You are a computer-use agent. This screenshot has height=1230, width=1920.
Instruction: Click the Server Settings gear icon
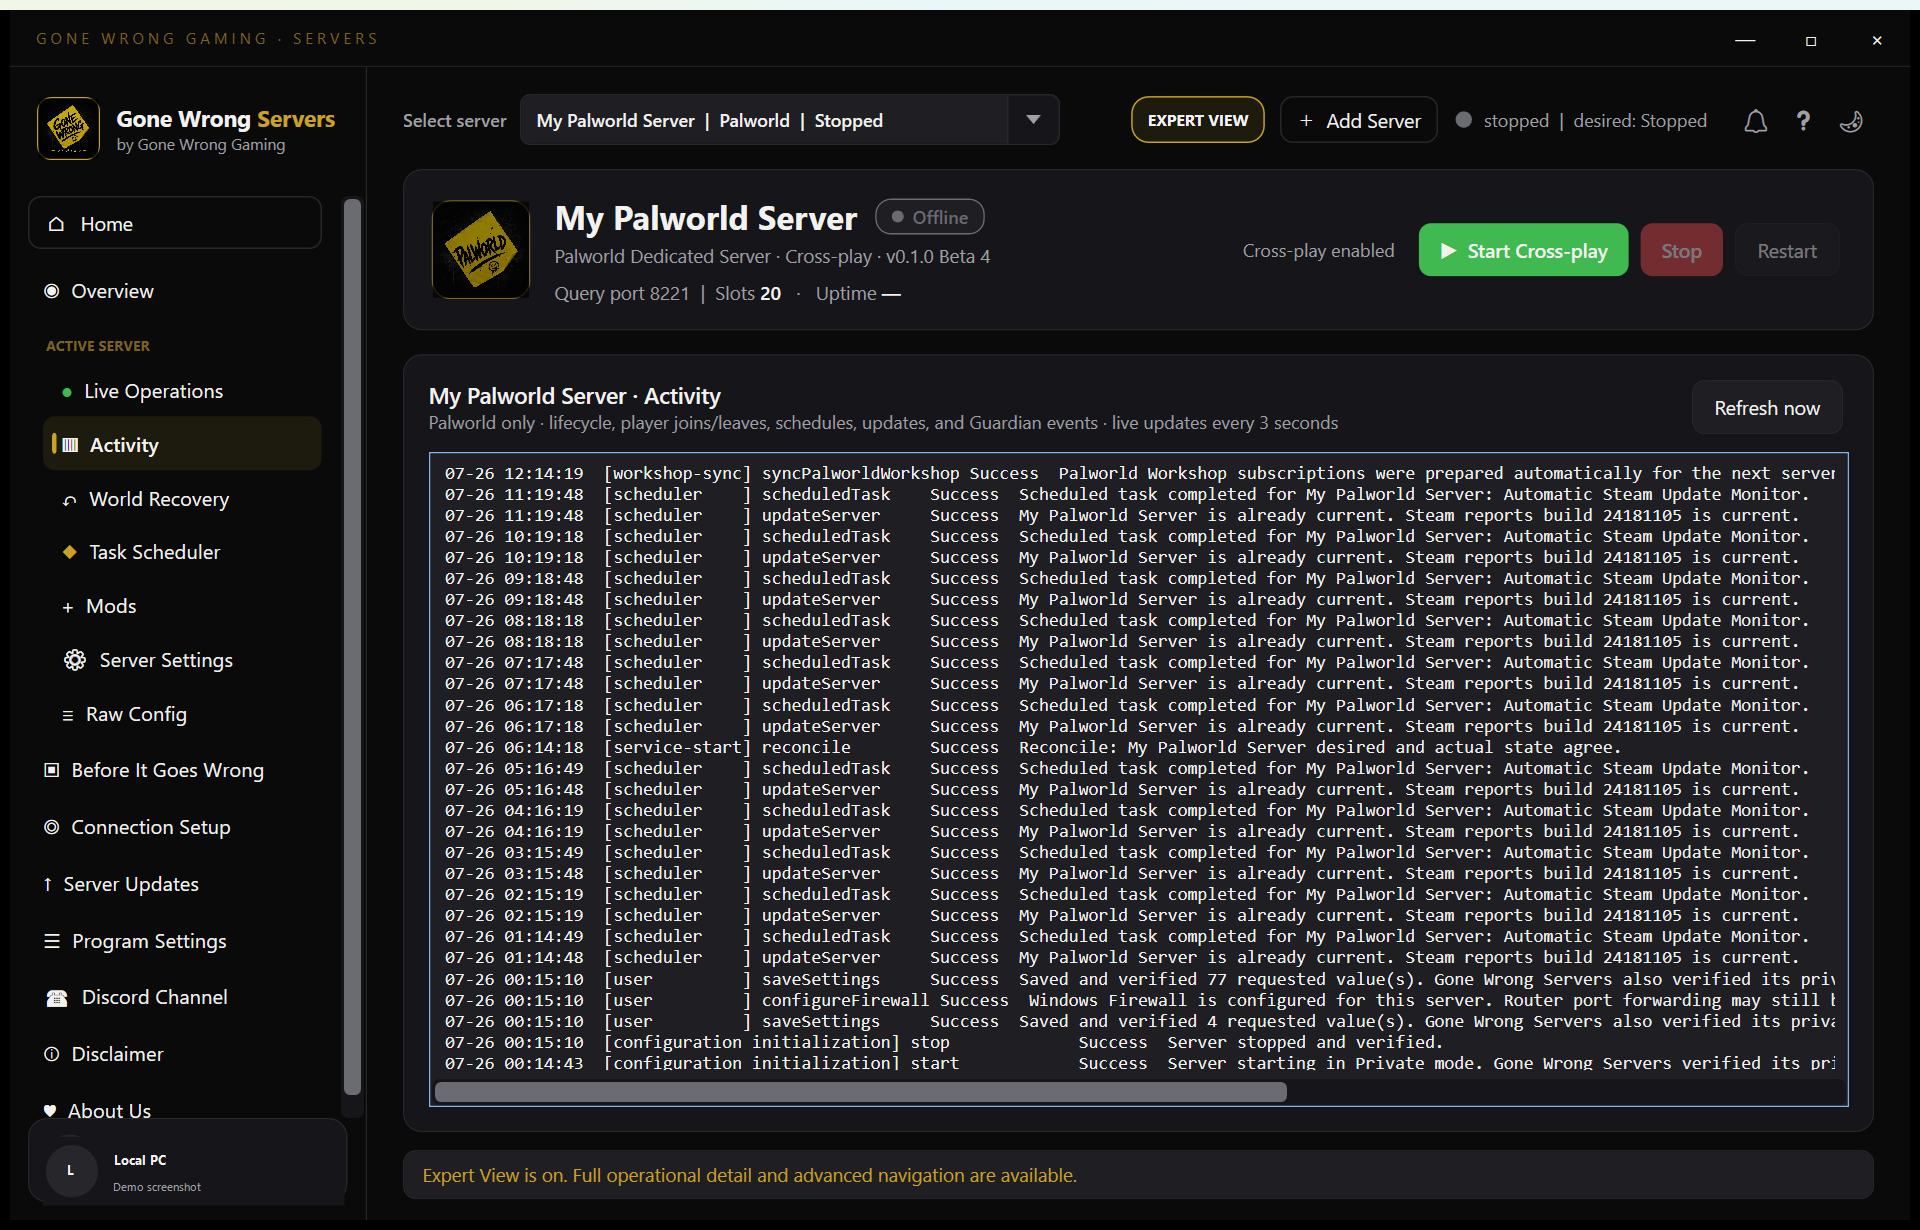[75, 660]
